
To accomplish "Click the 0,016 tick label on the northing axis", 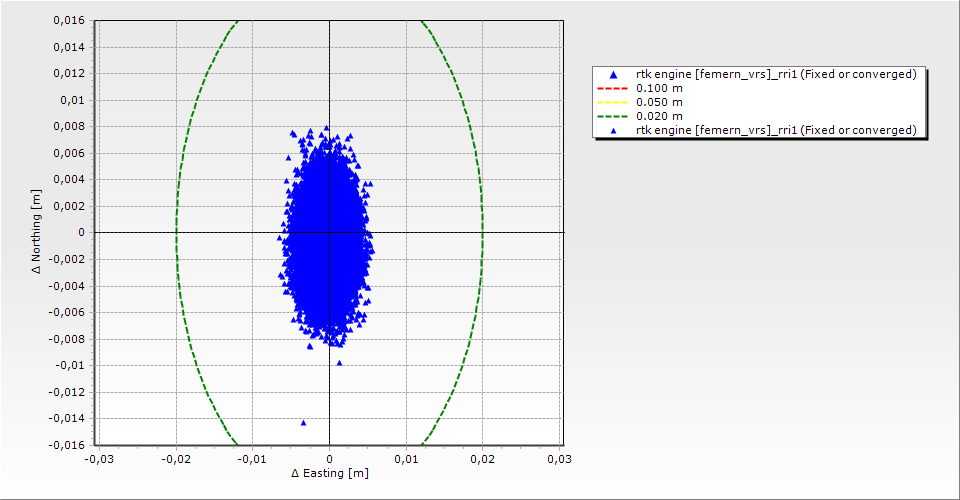I will pyautogui.click(x=69, y=21).
